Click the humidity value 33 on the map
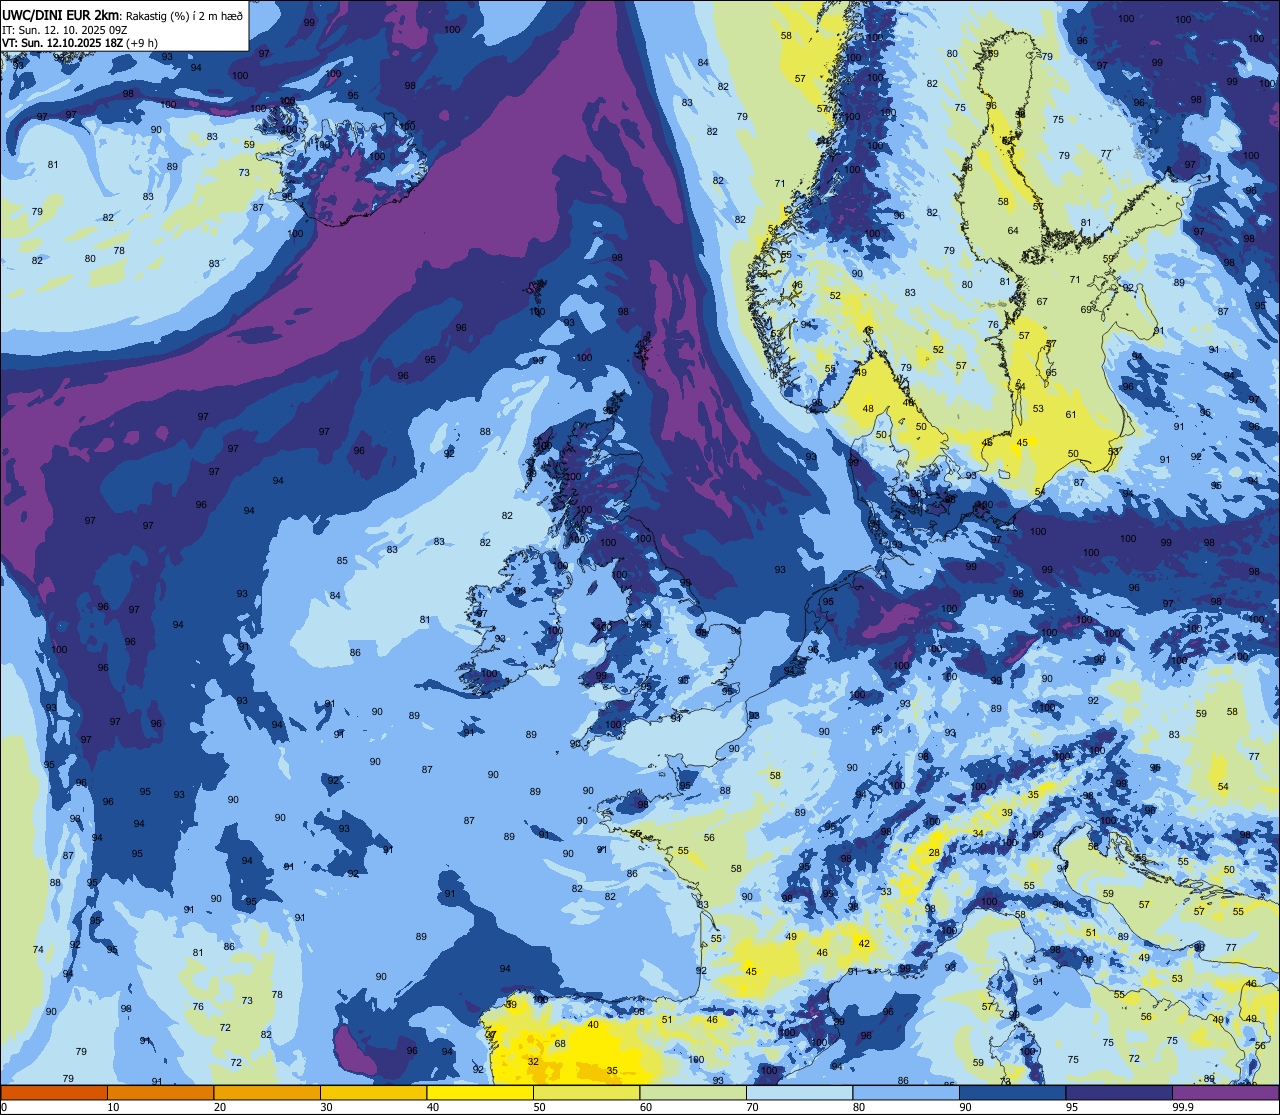Viewport: 1280px width, 1115px height. tap(885, 891)
